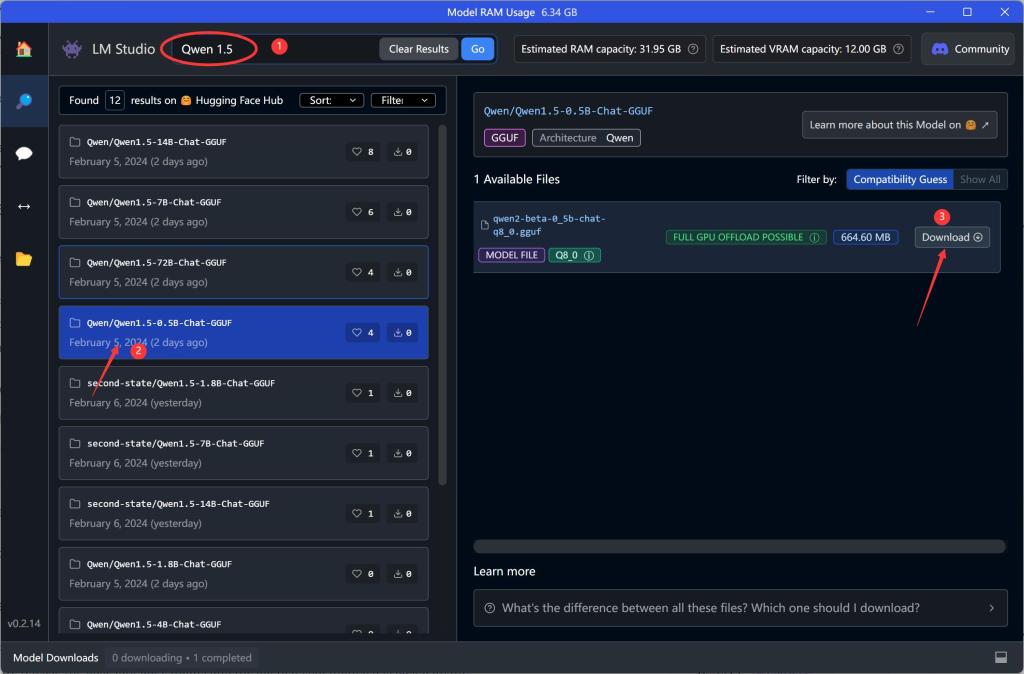Click 0 downloading 1 completed status text
Screen dimensions: 1024x674
click(182, 658)
